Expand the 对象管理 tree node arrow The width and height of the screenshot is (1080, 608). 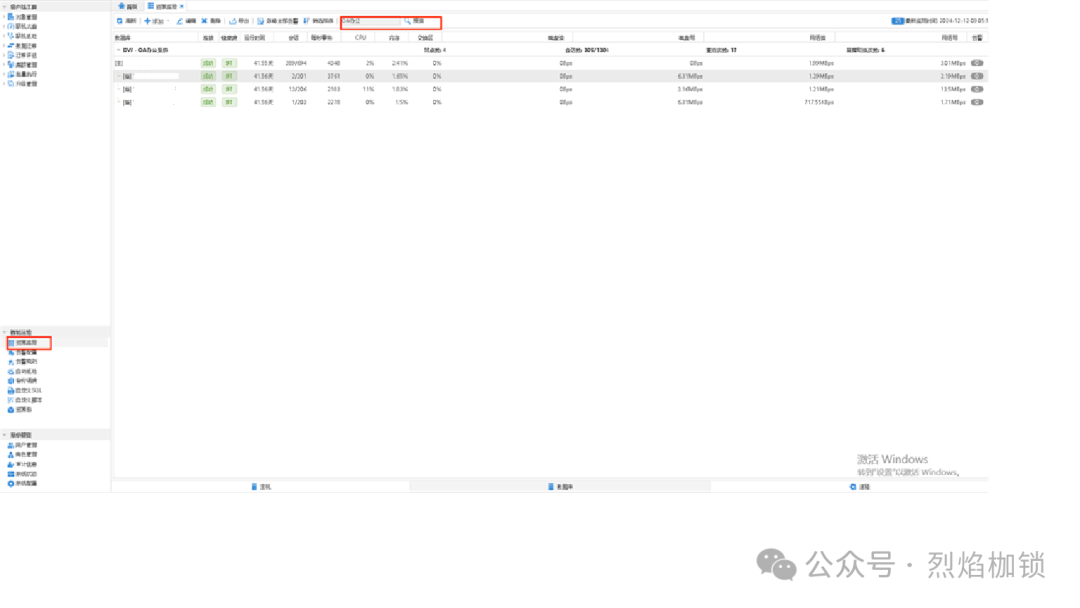click(4, 17)
